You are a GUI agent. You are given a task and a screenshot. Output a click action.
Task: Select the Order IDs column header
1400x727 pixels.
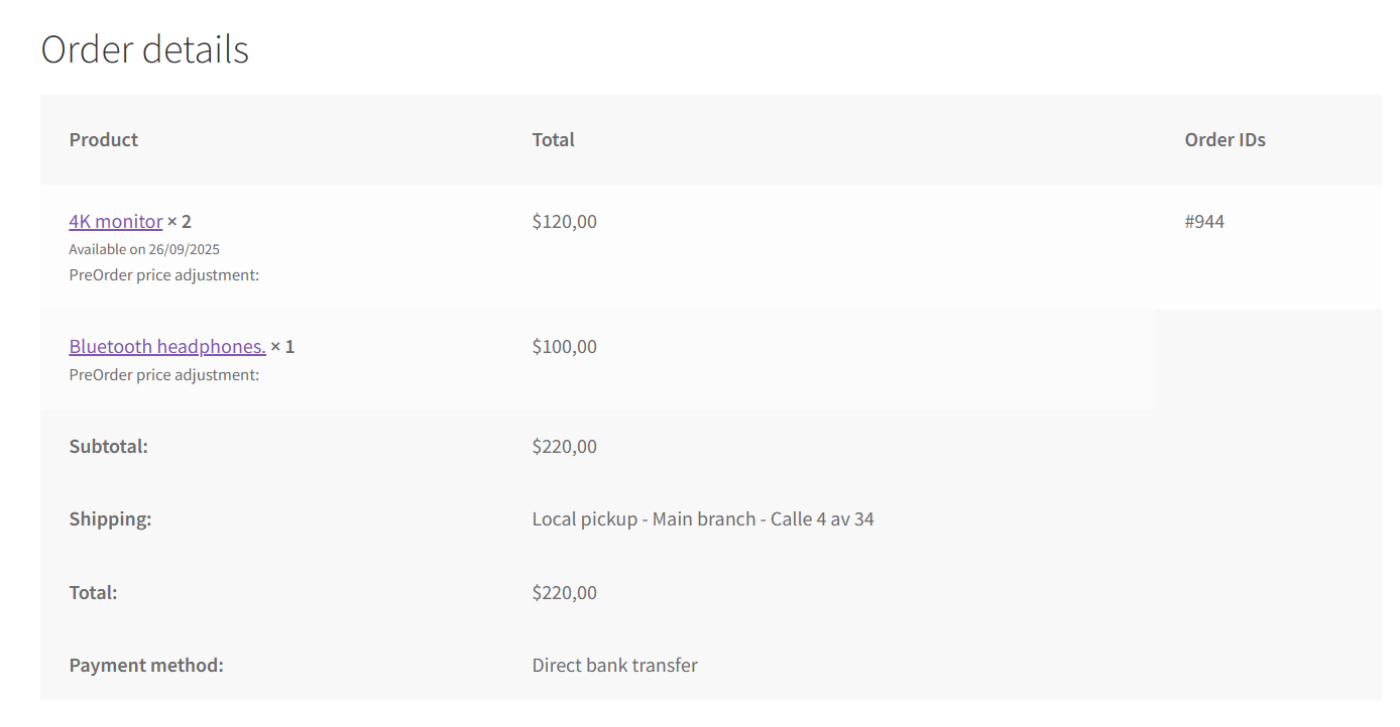point(1225,139)
